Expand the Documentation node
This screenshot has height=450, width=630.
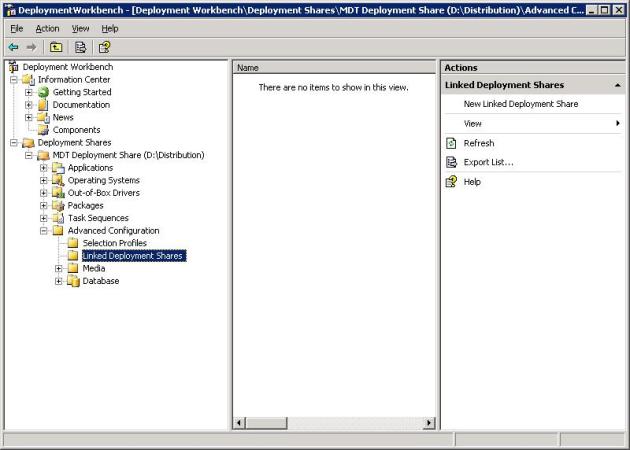point(29,105)
